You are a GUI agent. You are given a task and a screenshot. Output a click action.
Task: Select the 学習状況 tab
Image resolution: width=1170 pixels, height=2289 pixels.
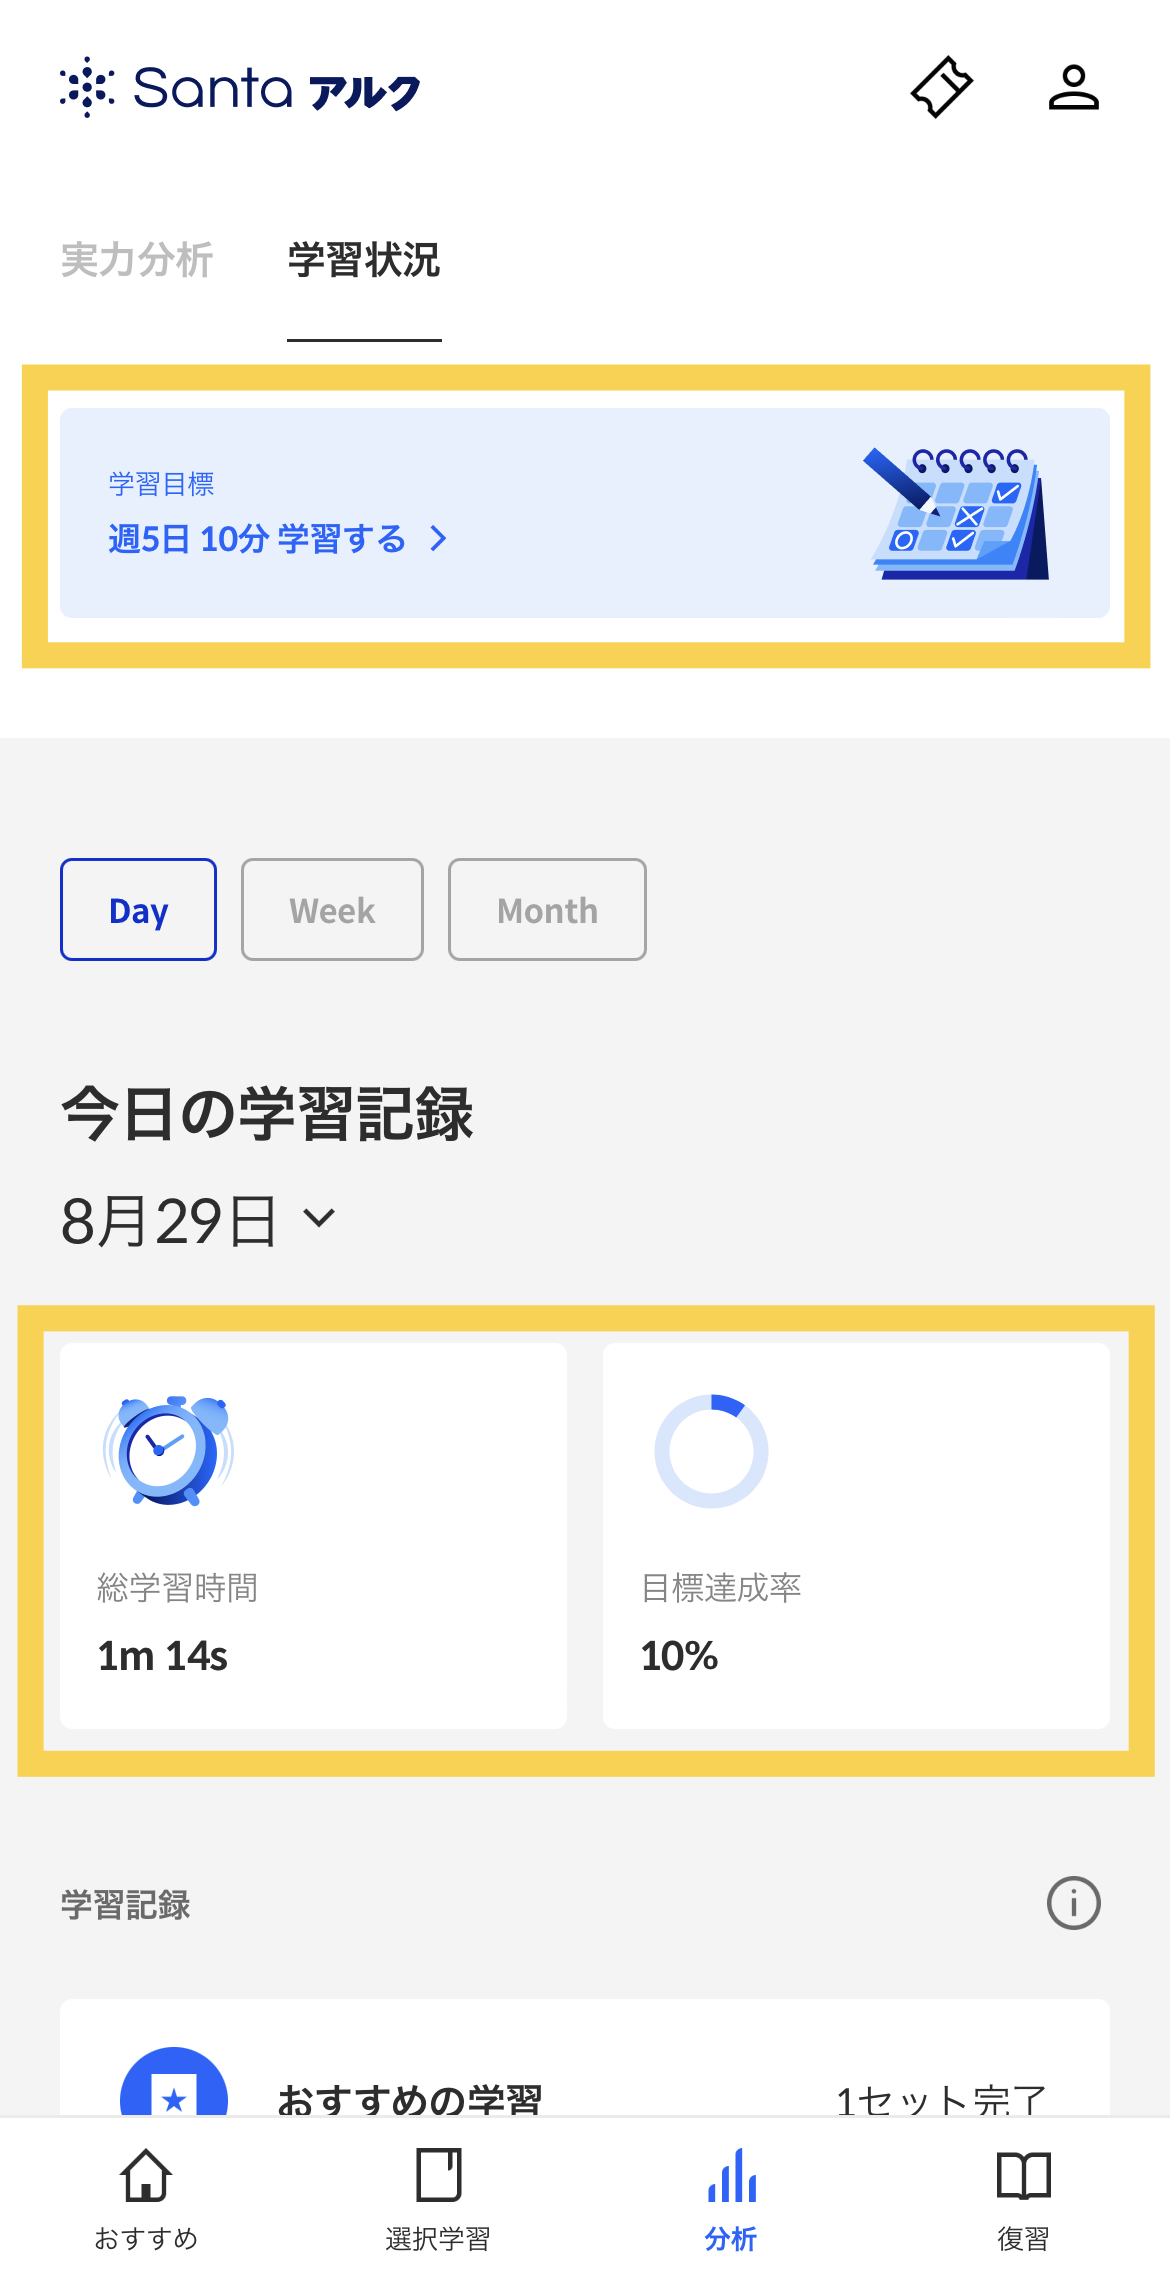tap(364, 260)
